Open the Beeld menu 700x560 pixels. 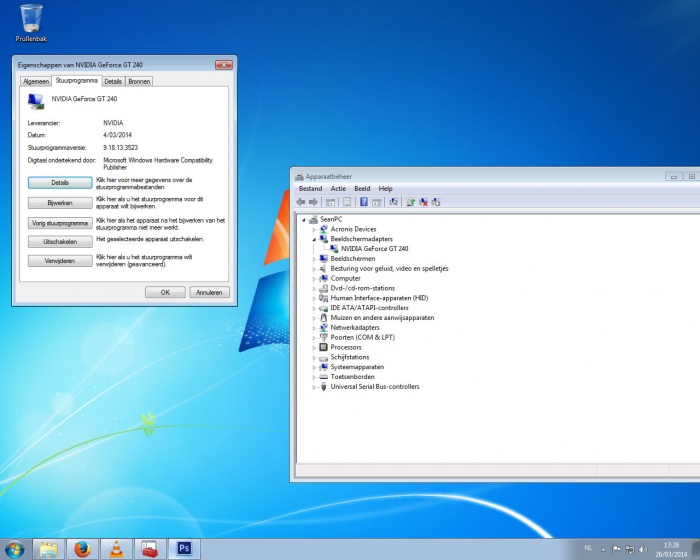pos(362,188)
